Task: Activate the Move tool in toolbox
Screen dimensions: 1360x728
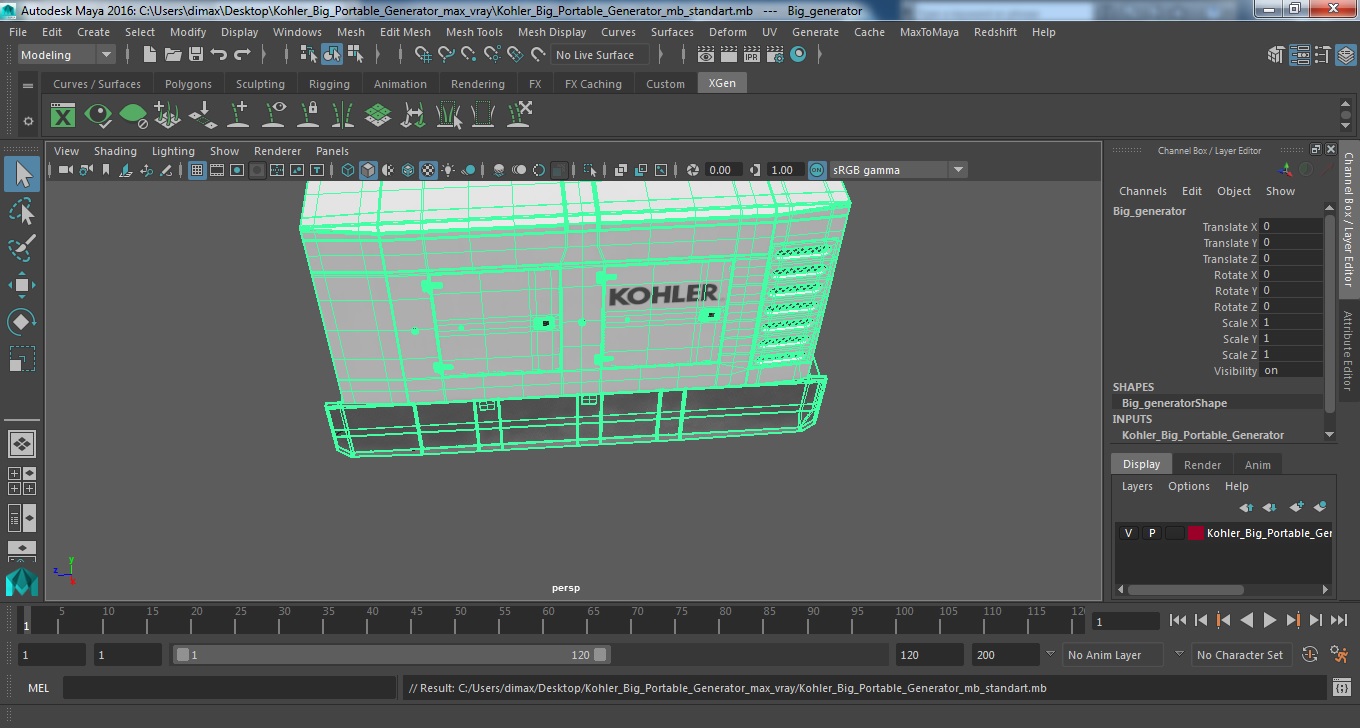Action: 22,285
